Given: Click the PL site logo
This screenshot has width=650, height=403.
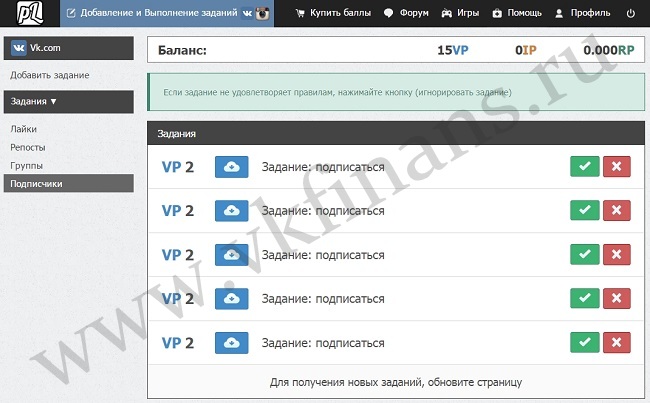Looking at the screenshot, I should [30, 13].
